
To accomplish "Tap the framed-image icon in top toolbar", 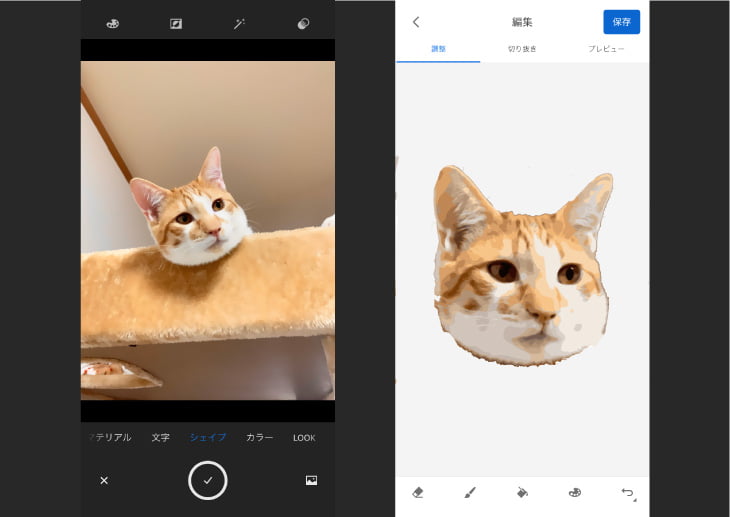I will point(176,24).
